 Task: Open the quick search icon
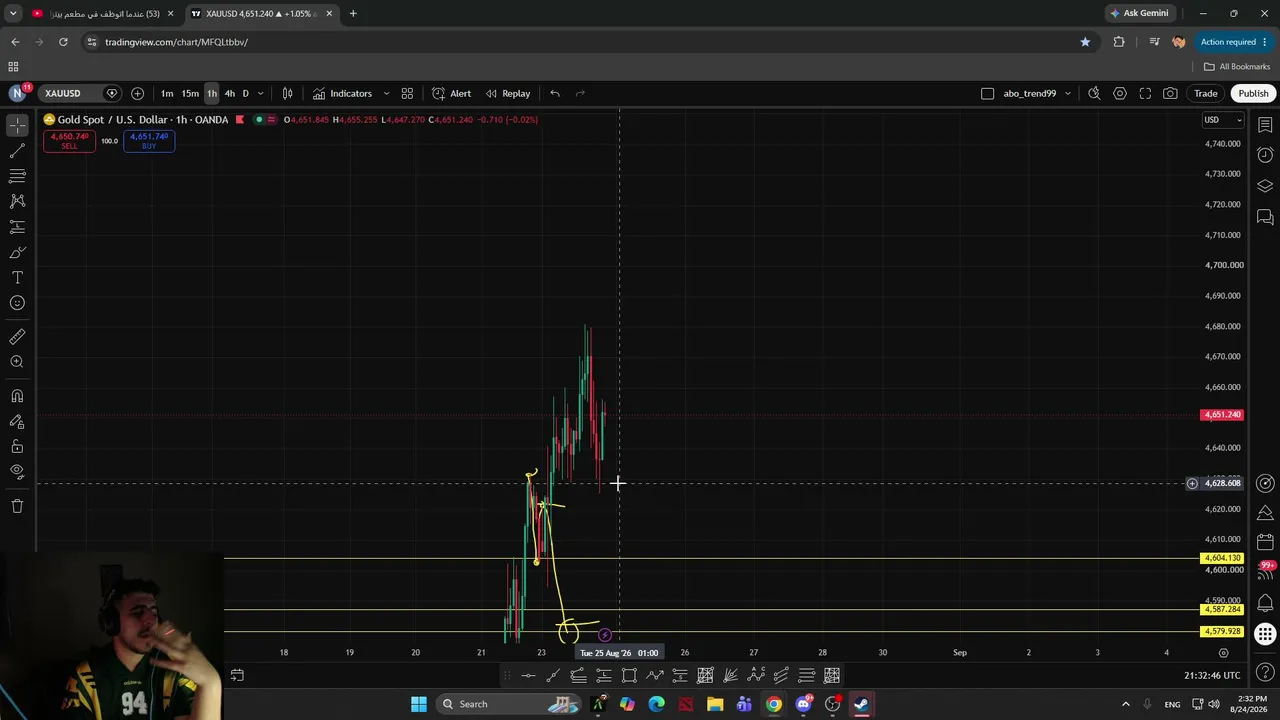coord(1094,93)
